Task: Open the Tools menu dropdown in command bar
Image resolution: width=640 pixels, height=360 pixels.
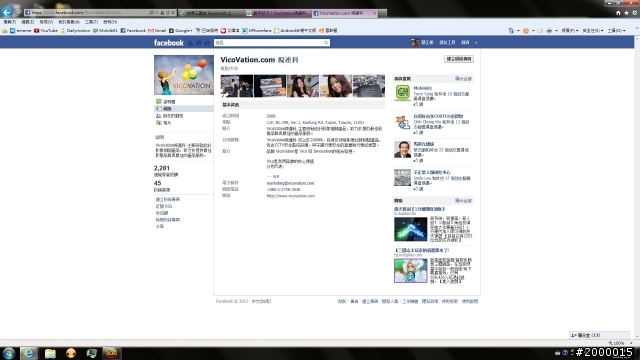Action: pos(616,31)
